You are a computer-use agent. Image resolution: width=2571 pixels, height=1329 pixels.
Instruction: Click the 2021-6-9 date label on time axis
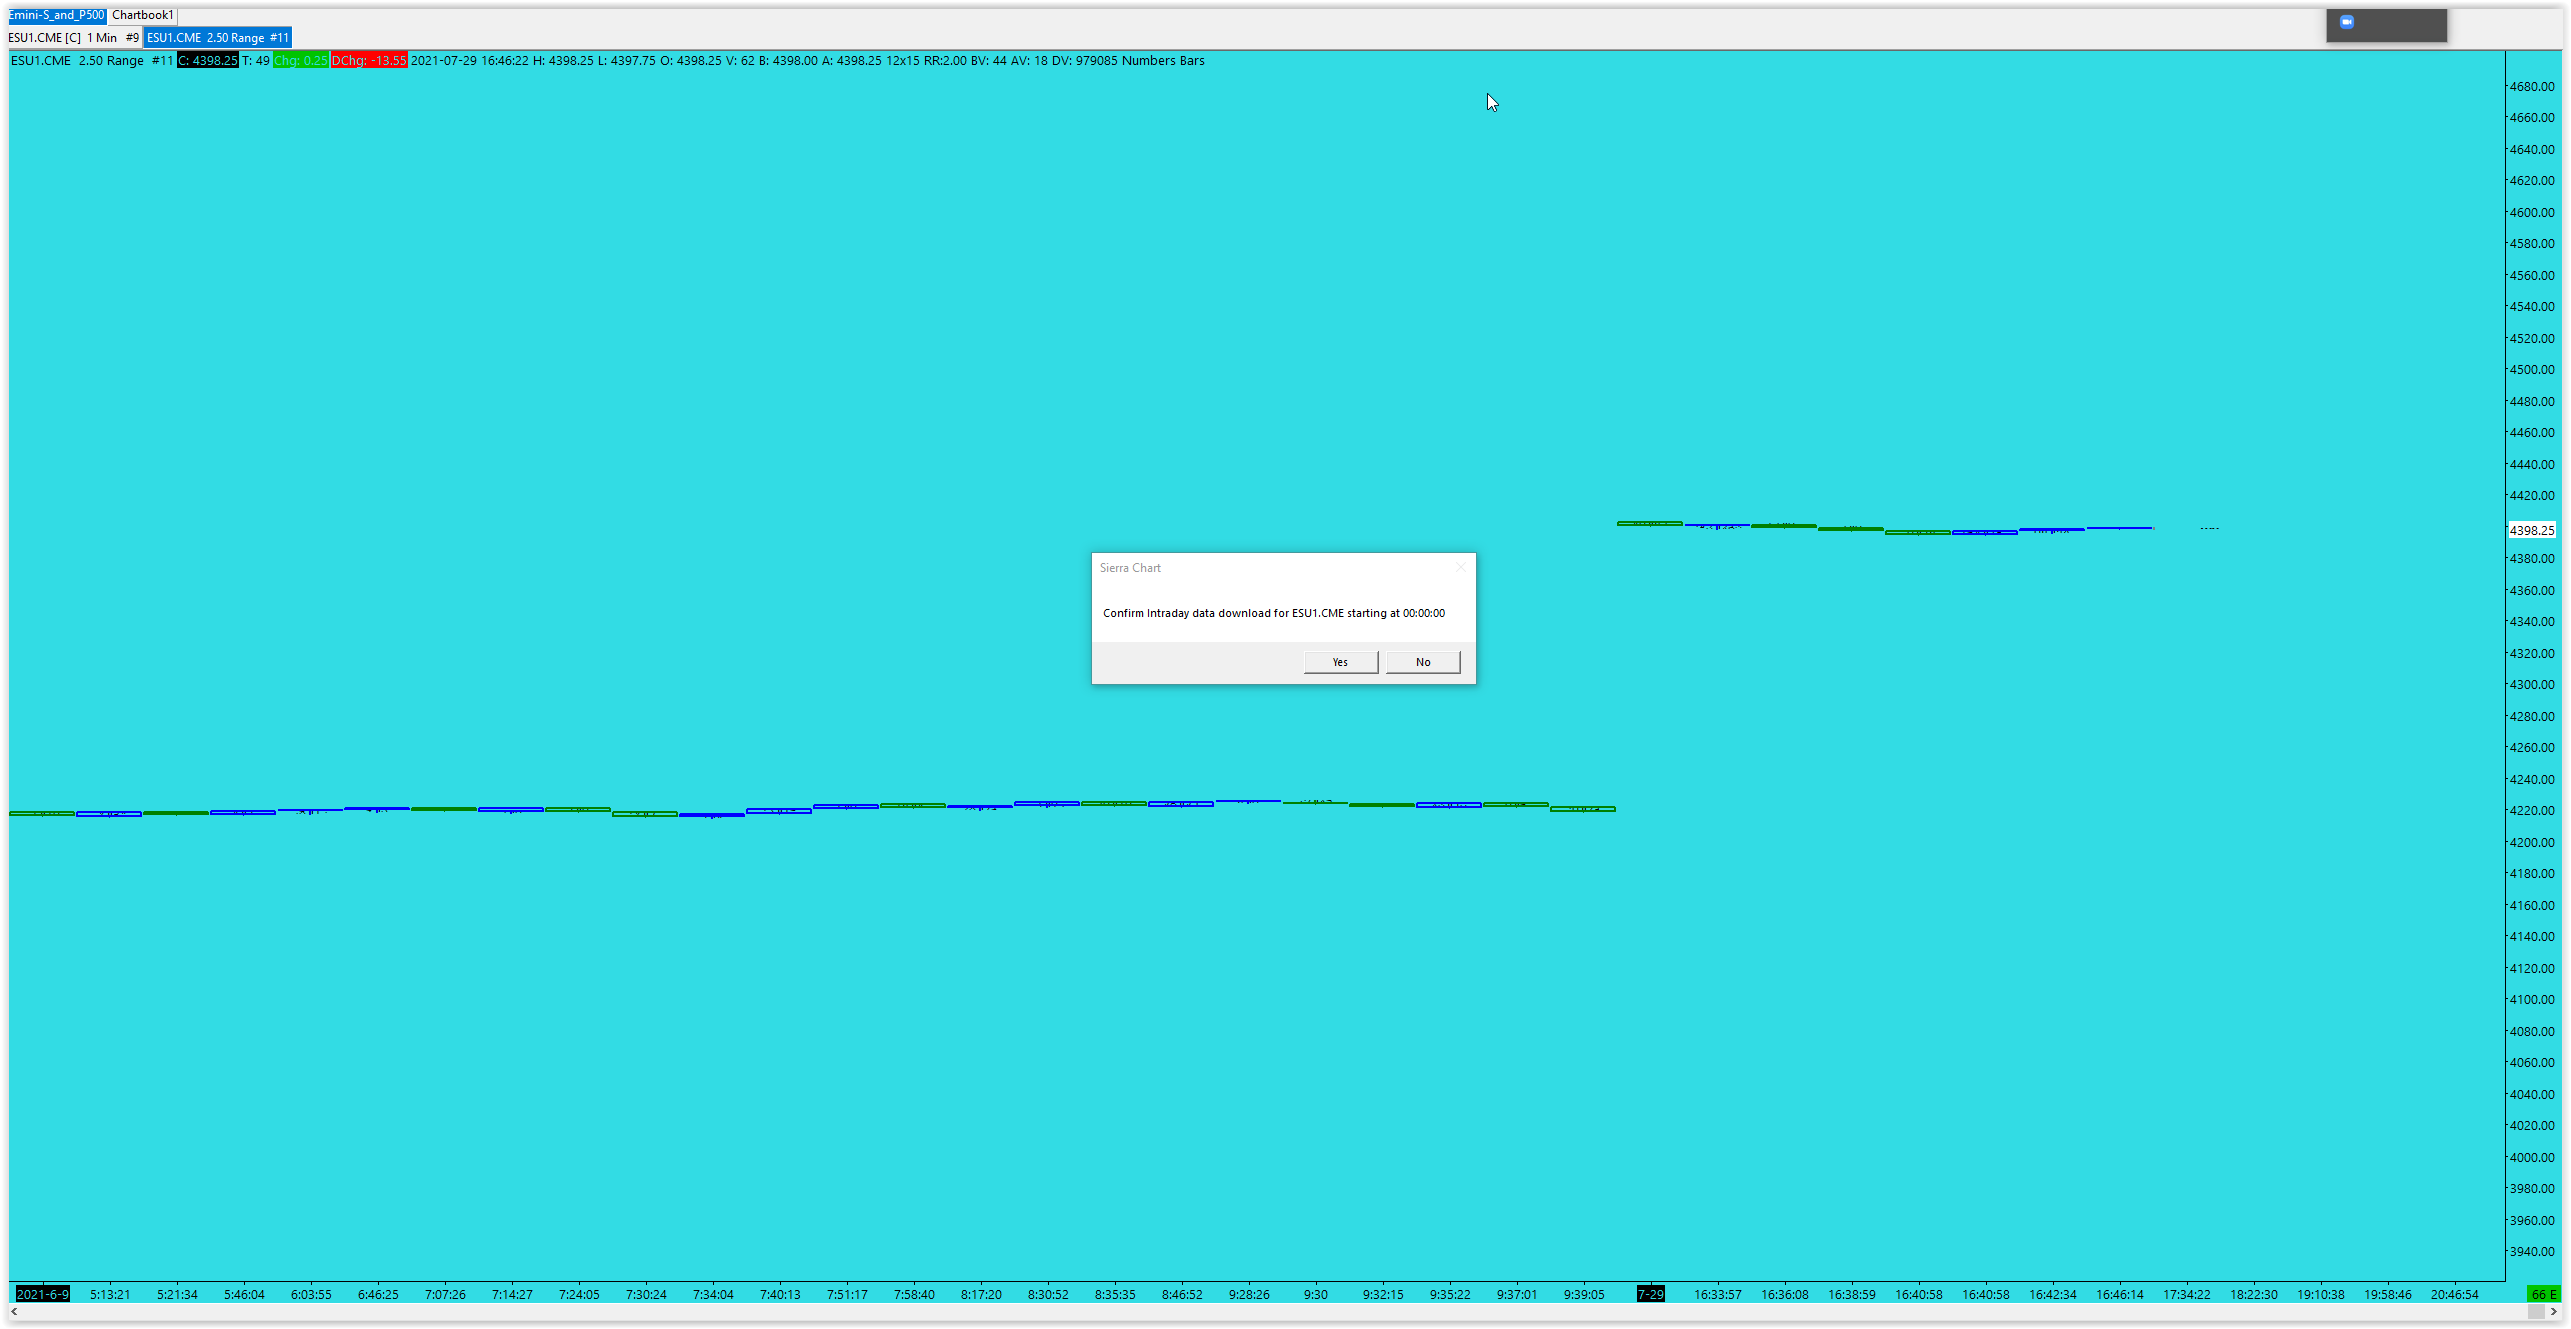coord(43,1294)
